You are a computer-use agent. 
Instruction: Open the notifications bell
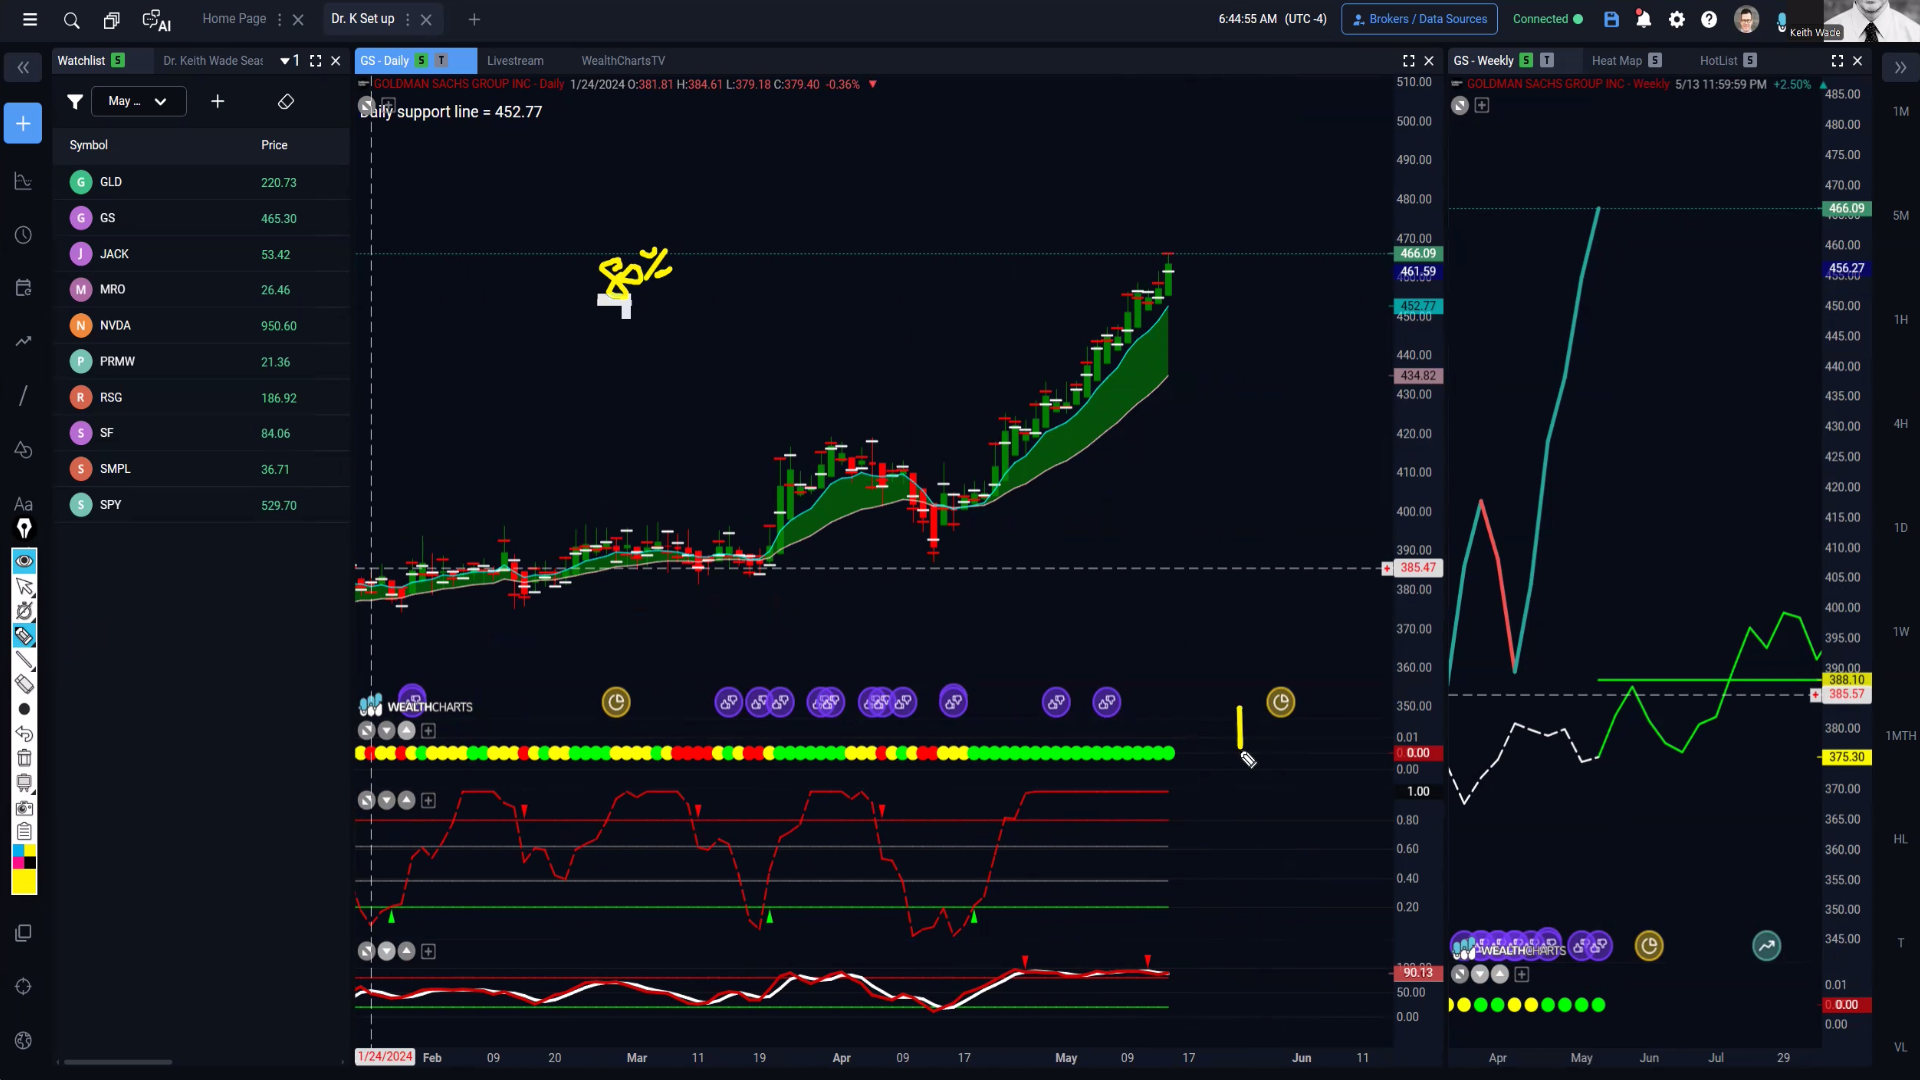coord(1643,19)
